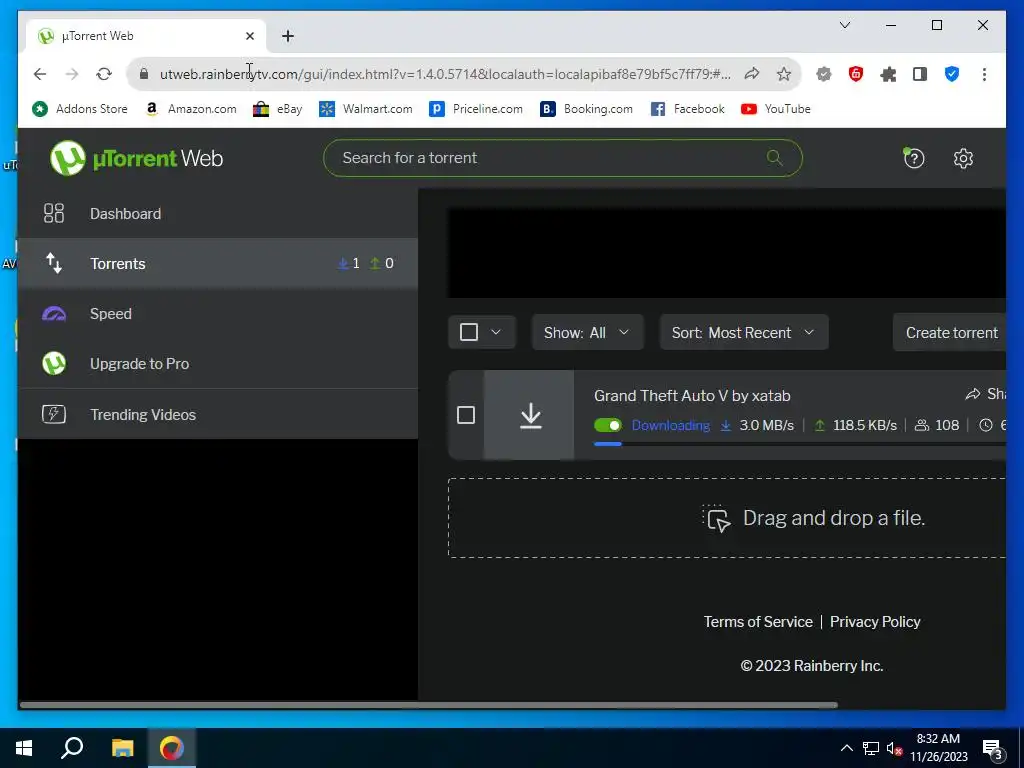
Task: Click the search magnifier in torrent search
Action: click(x=775, y=157)
